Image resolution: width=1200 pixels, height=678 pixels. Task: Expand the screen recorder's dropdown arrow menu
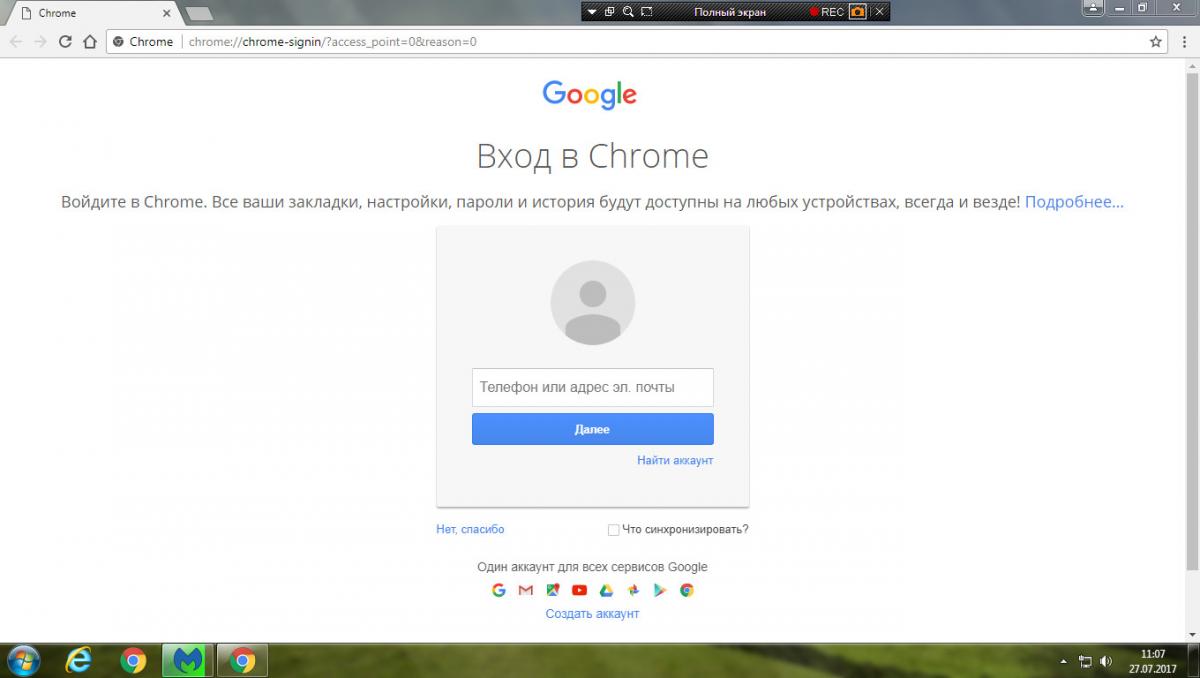pyautogui.click(x=592, y=12)
